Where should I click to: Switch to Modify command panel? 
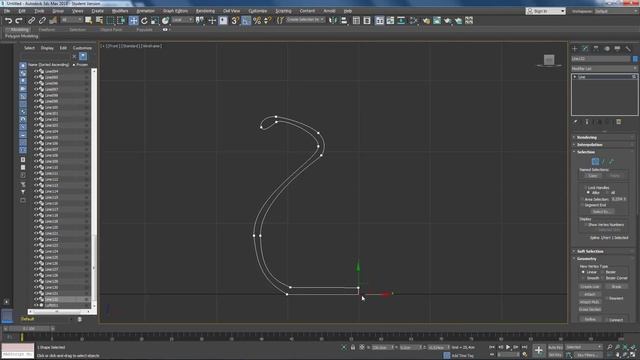(585, 49)
